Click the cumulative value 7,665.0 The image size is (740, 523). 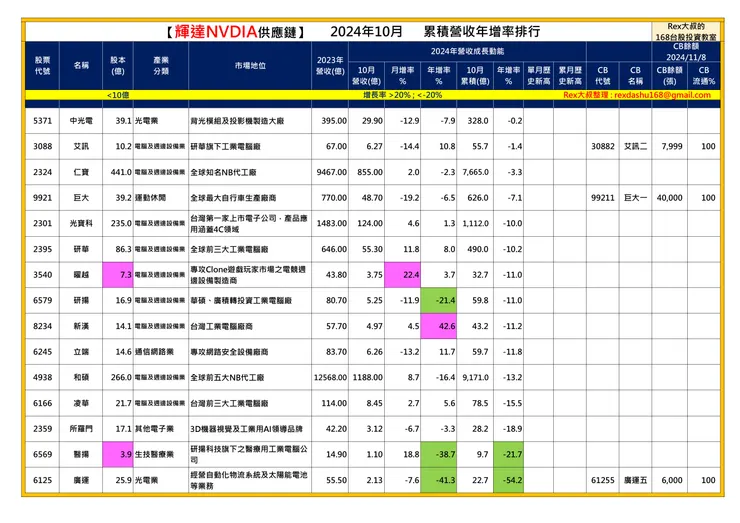[x=475, y=172]
